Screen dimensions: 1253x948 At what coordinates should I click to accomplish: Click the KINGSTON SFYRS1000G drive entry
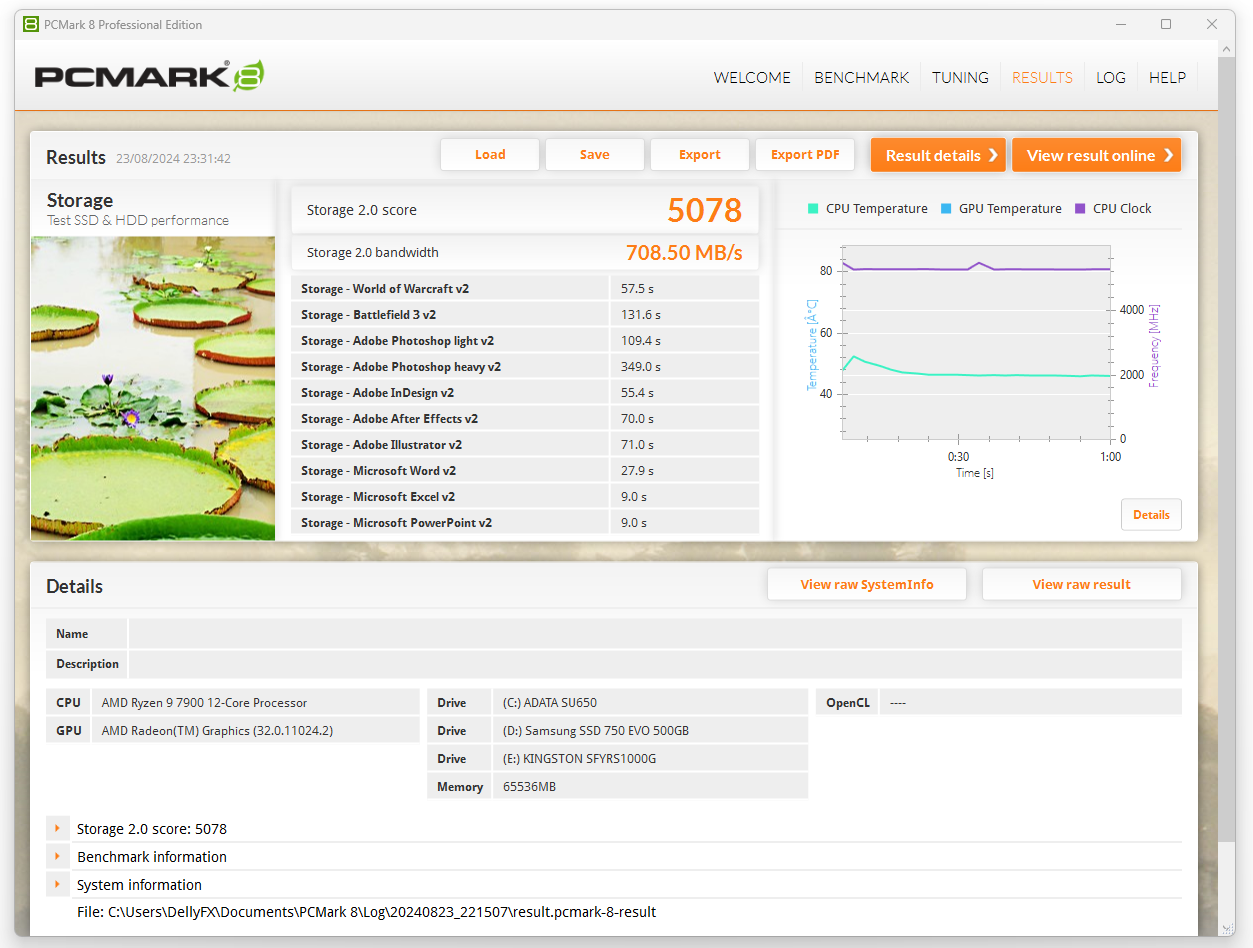[650, 759]
